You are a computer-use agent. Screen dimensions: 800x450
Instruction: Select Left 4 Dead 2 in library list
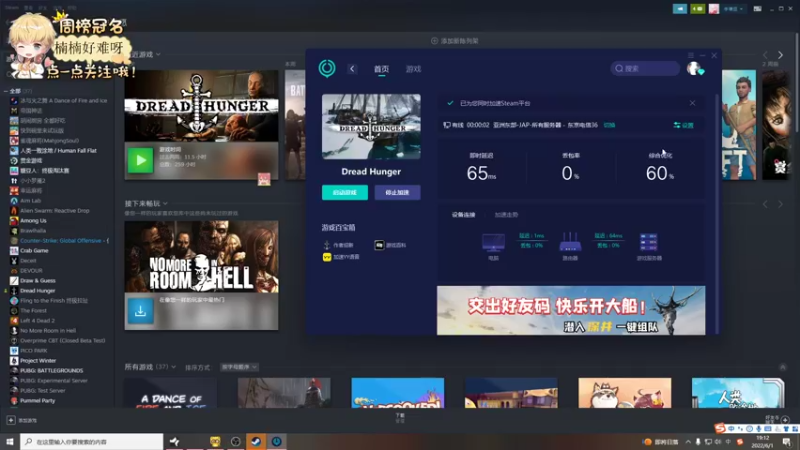(37, 320)
